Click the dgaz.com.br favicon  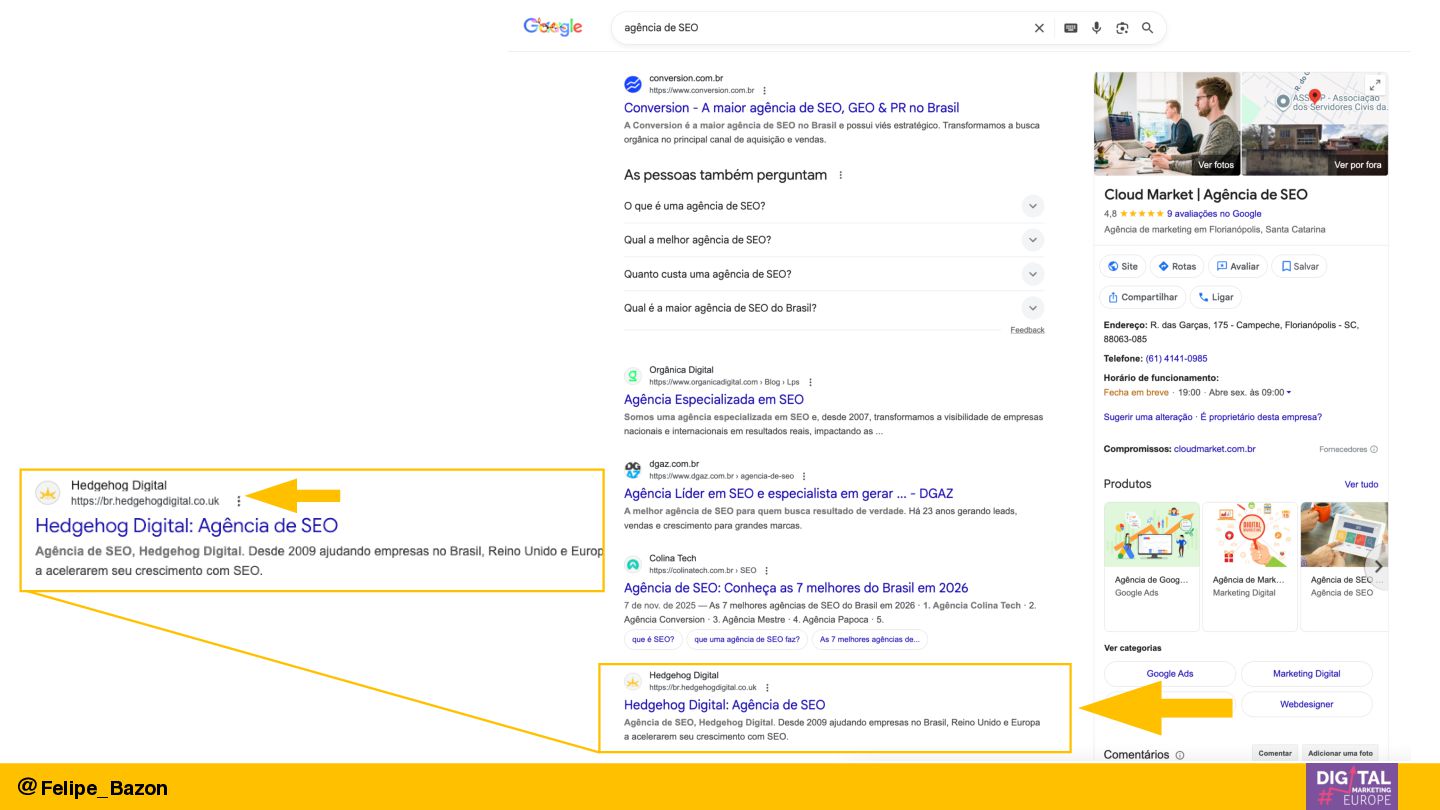point(633,470)
